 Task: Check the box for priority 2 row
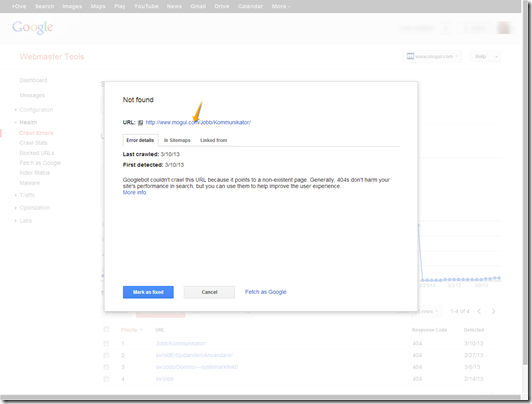(106, 355)
